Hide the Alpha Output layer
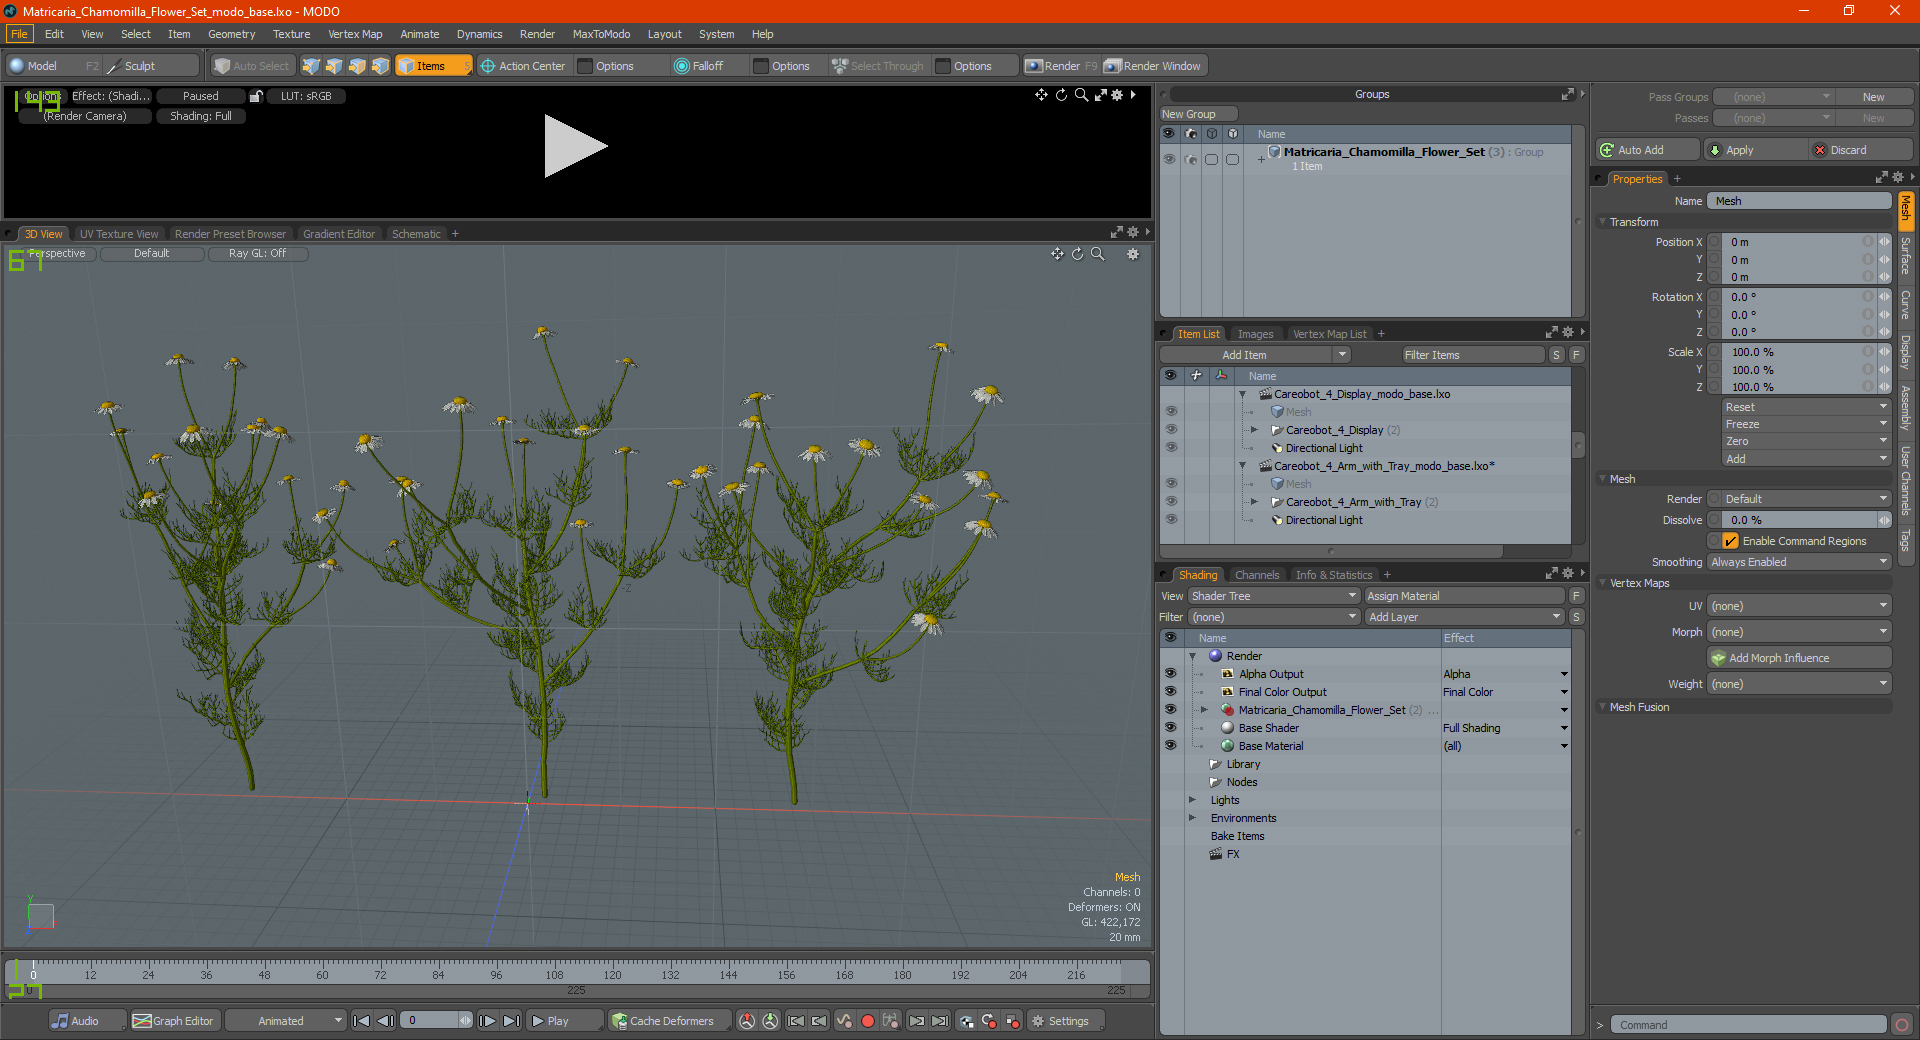 [x=1170, y=674]
